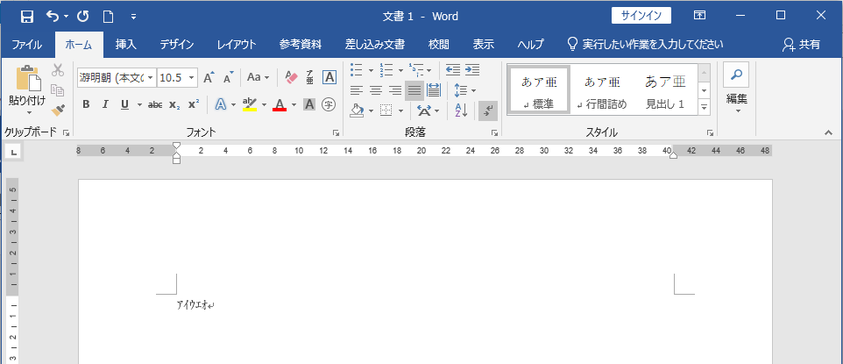Viewport: 843px width, 364px height.
Task: Switch to the 校閲 tab
Action: [x=438, y=45]
